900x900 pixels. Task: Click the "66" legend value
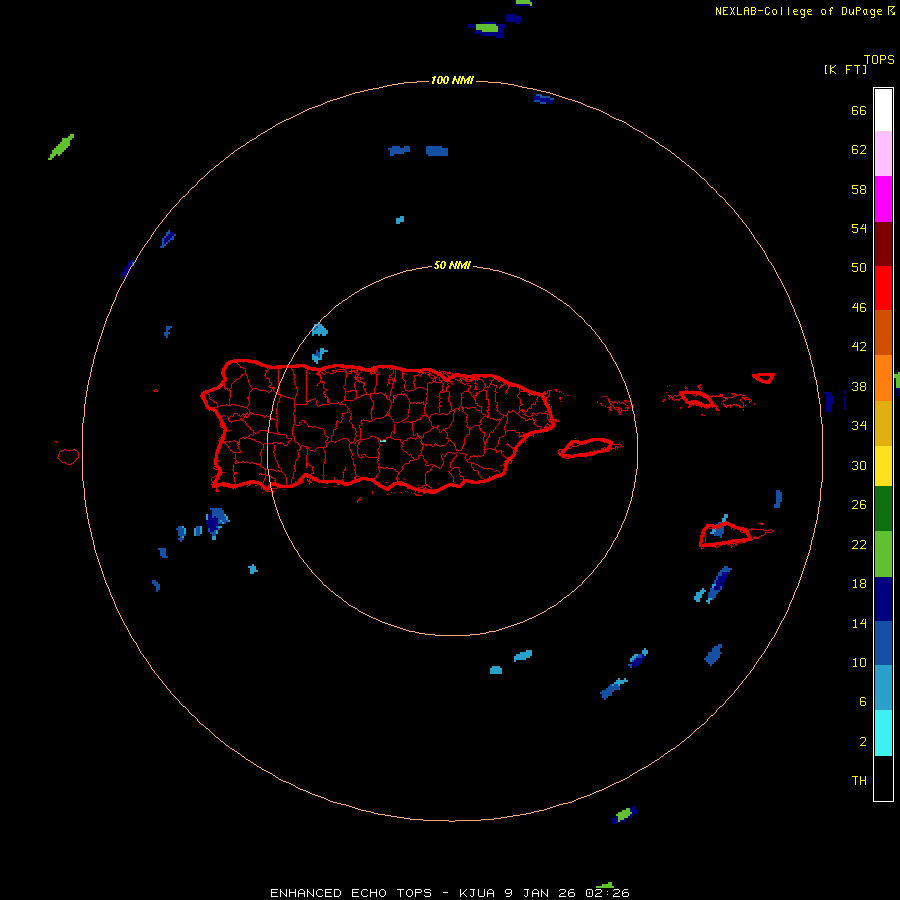tap(859, 111)
